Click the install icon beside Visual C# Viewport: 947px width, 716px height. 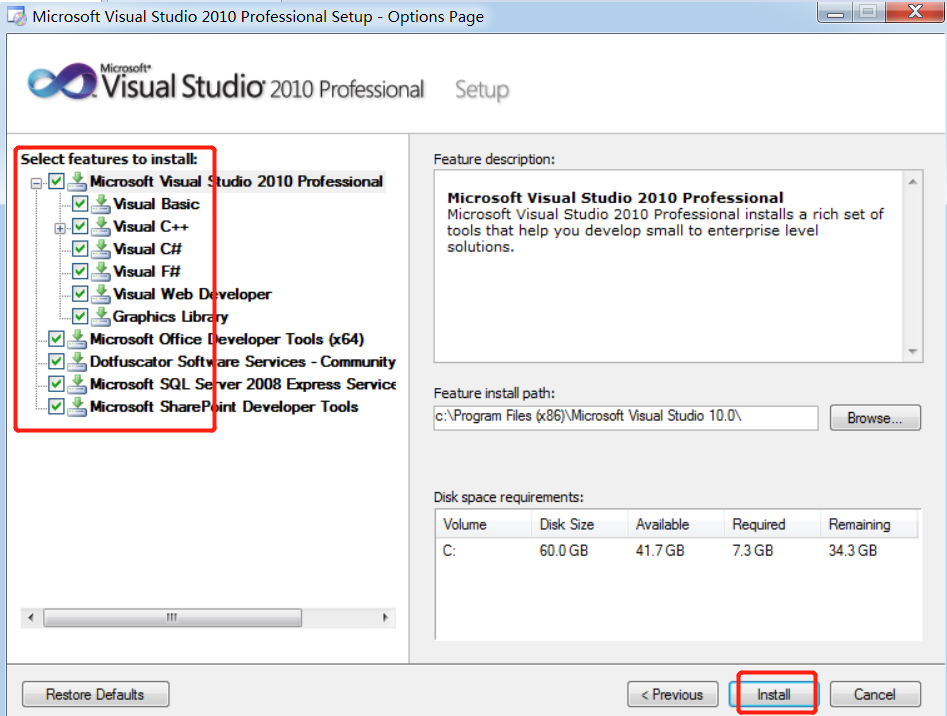click(101, 249)
